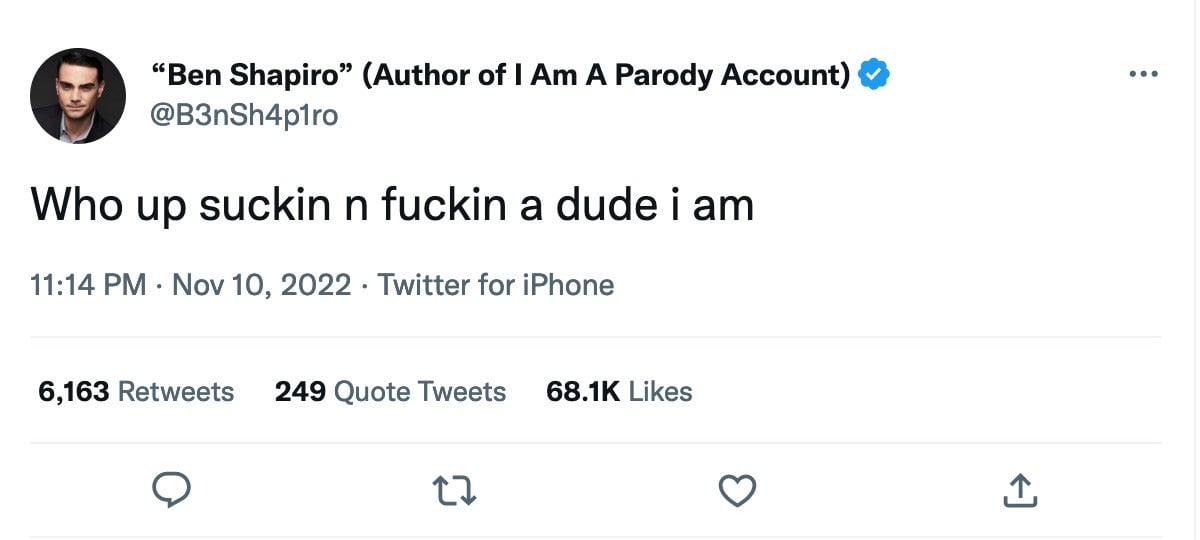1200x540 pixels.
Task: Show the 68.1K Likes list
Action: tap(619, 391)
